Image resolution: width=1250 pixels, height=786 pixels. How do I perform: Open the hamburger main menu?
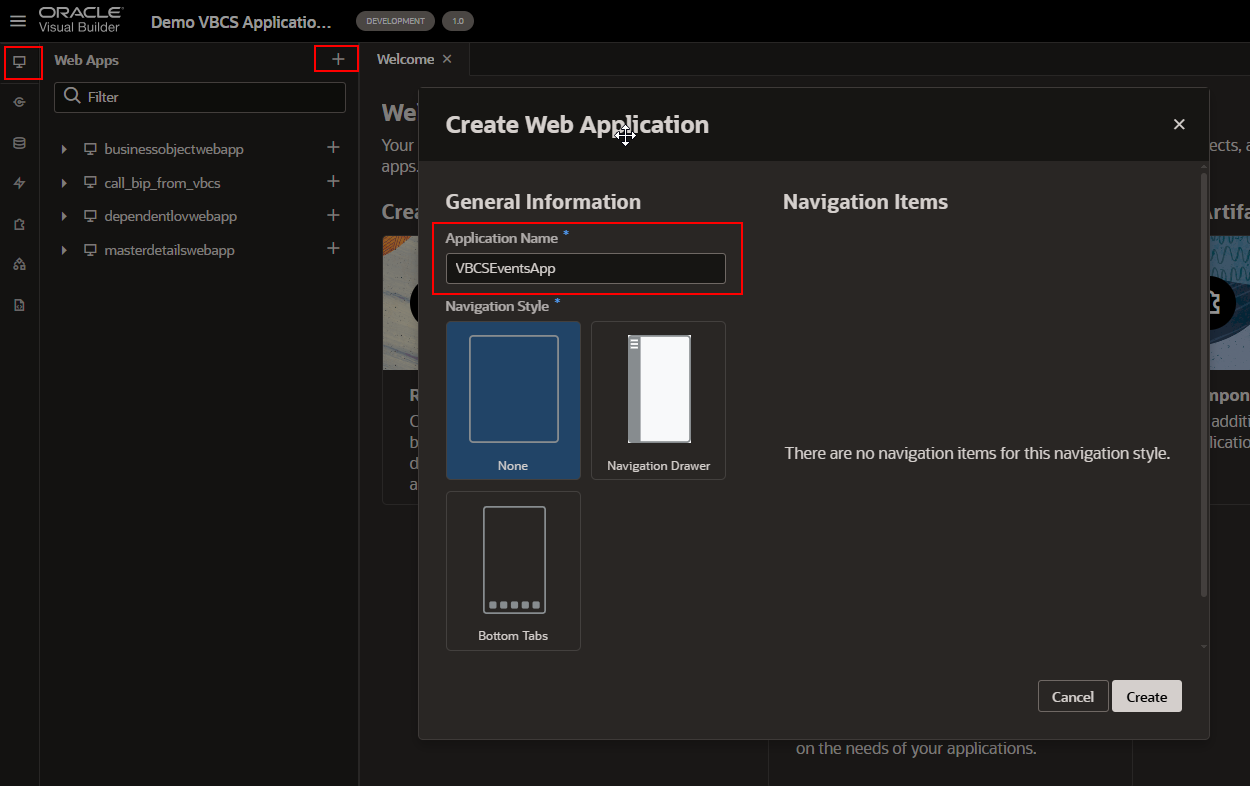coord(18,21)
